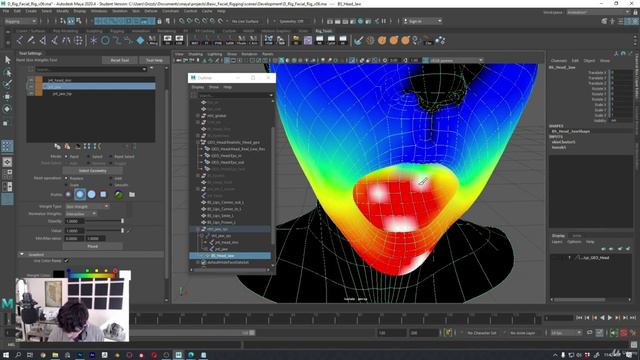Click the Reset Tool button
This screenshot has height=360, width=640.
coord(120,60)
